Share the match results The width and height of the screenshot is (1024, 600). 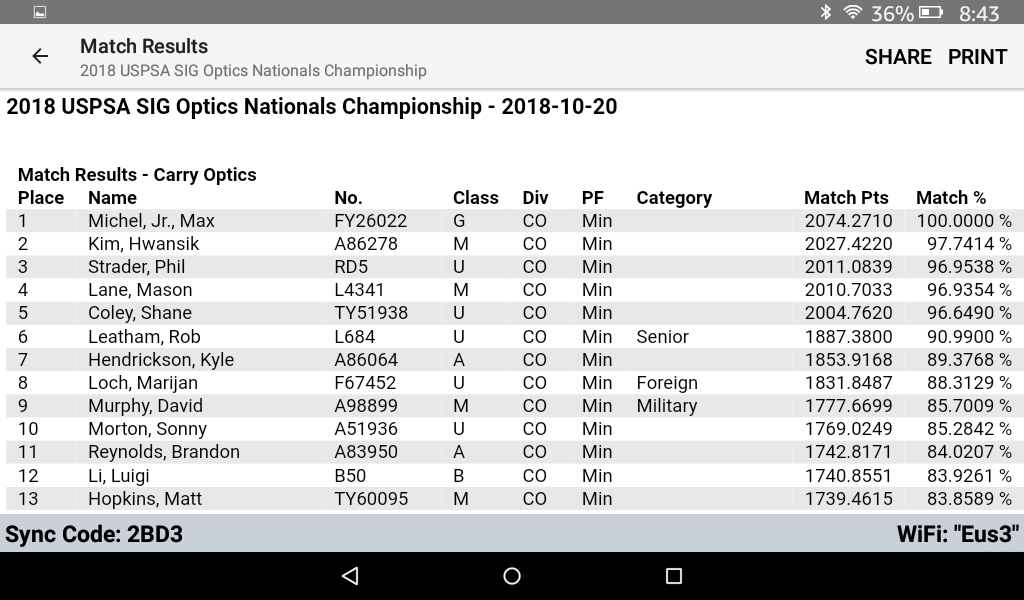898,57
